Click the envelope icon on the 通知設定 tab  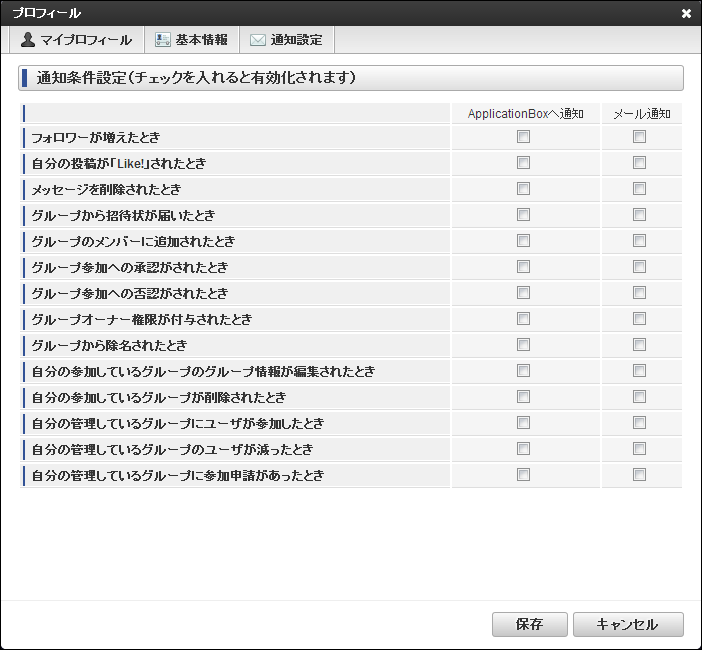point(258,40)
